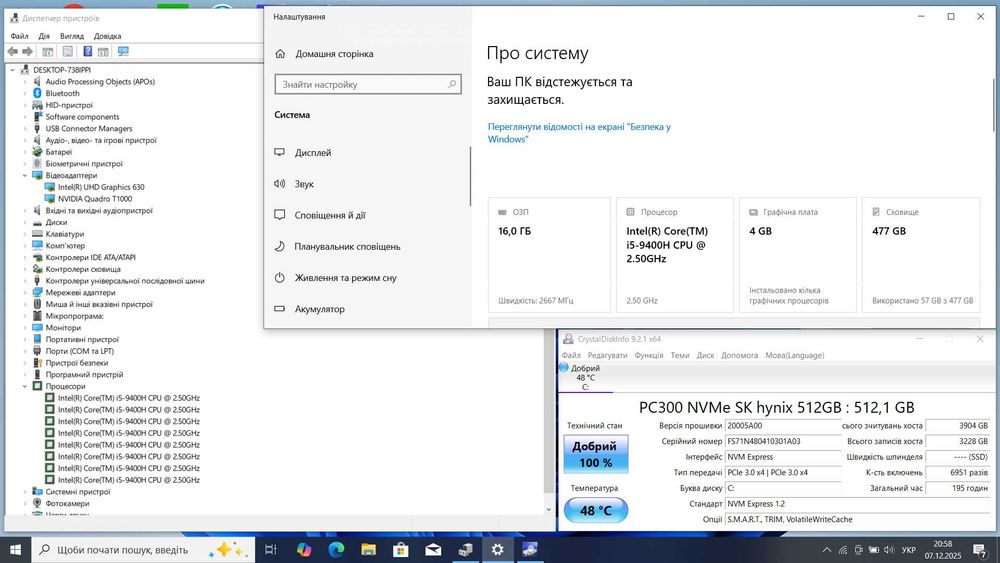Click the taskbar search box
1000x563 pixels.
[x=143, y=550]
